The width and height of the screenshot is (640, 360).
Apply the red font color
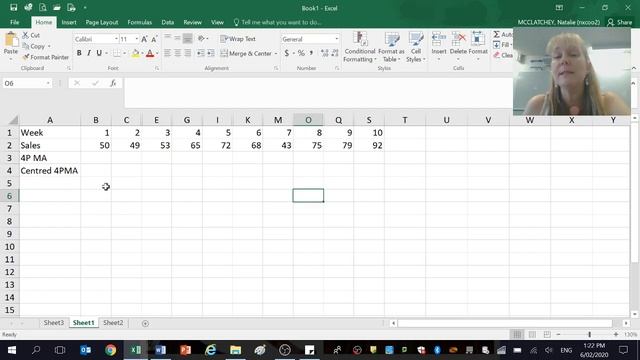pyautogui.click(x=150, y=53)
